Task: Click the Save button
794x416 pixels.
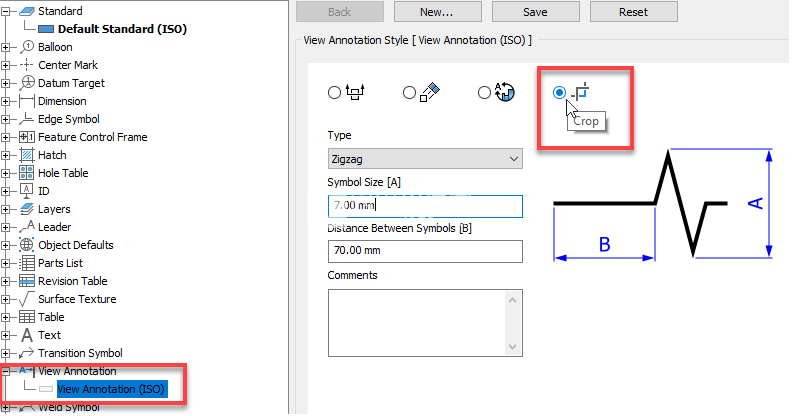Action: coord(535,12)
